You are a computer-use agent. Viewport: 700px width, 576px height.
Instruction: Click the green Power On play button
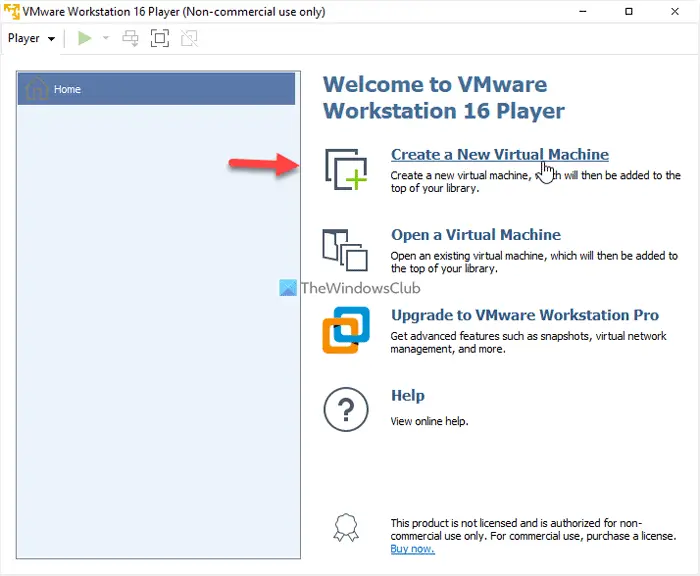click(84, 38)
